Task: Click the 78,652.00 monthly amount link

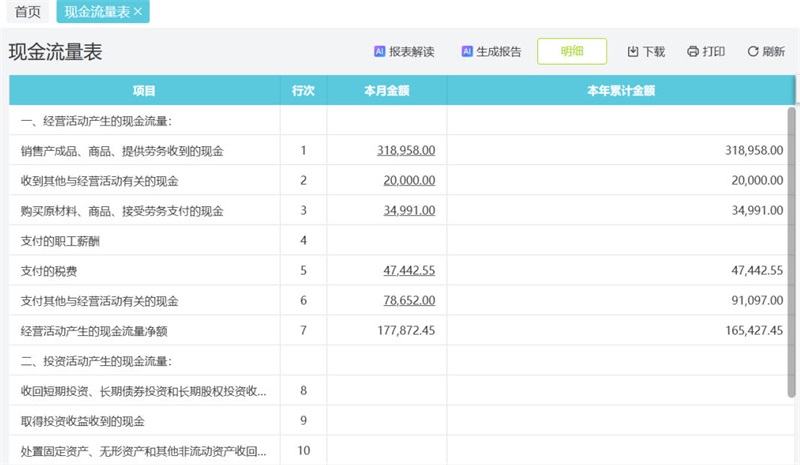Action: (409, 301)
